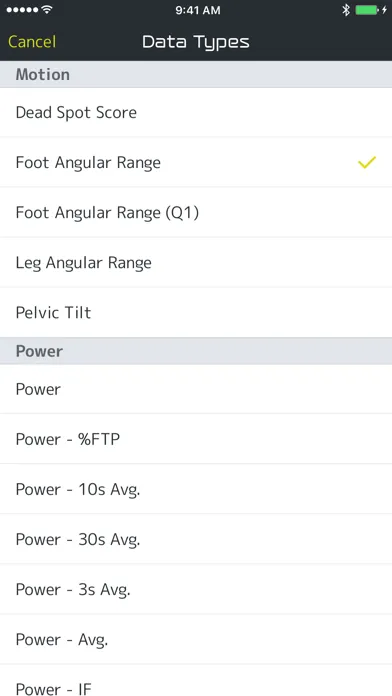Pick Power - 30s Avg. entry
This screenshot has height=696, width=392.
(196, 539)
